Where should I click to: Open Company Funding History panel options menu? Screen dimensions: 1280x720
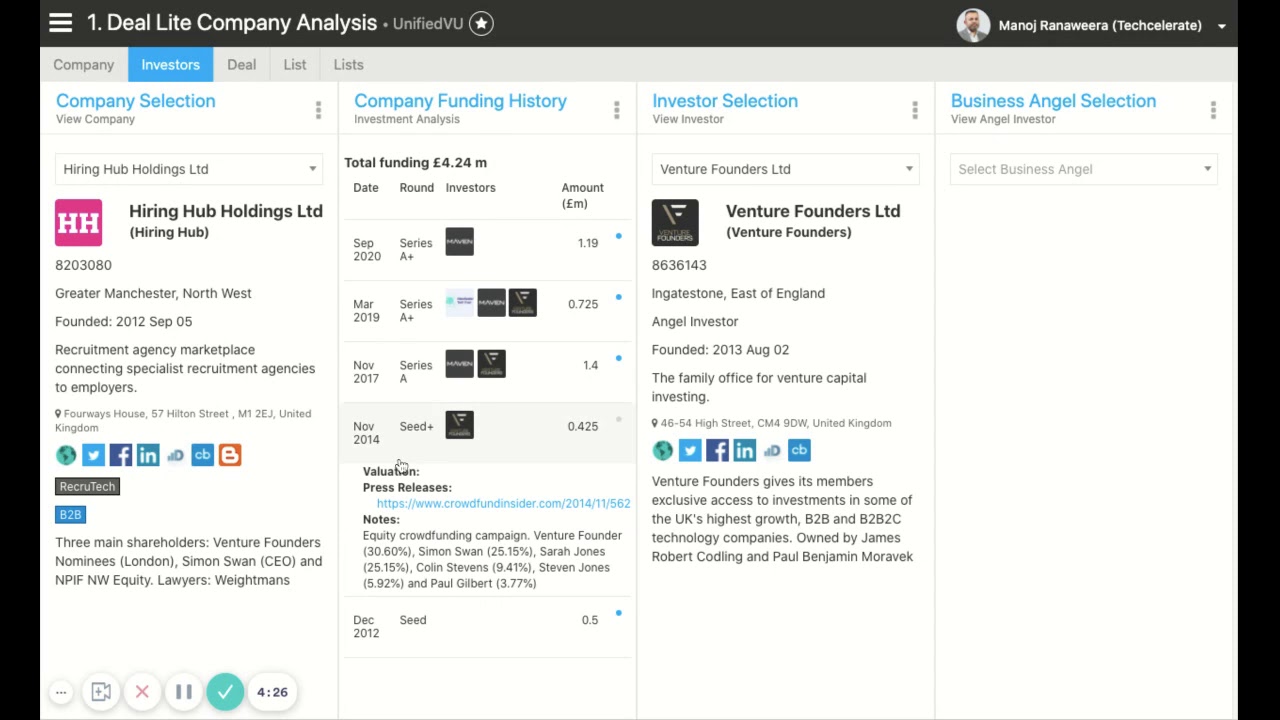pos(616,110)
